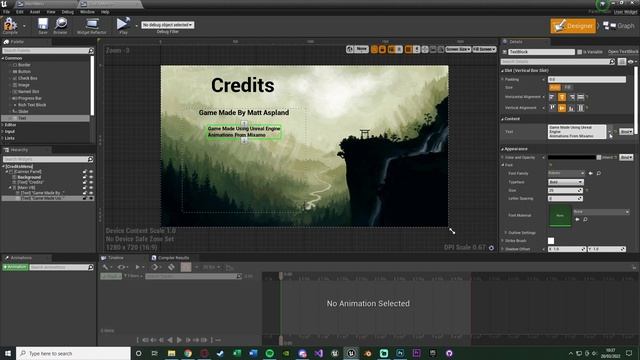
Task: Open Google Chrome from the taskbar
Action: [188, 353]
